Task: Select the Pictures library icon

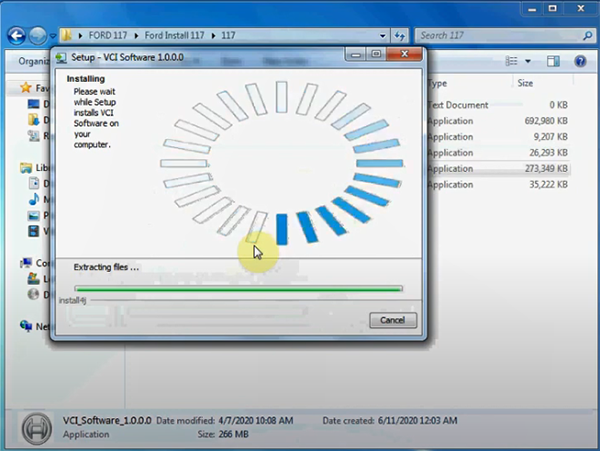Action: (34, 215)
